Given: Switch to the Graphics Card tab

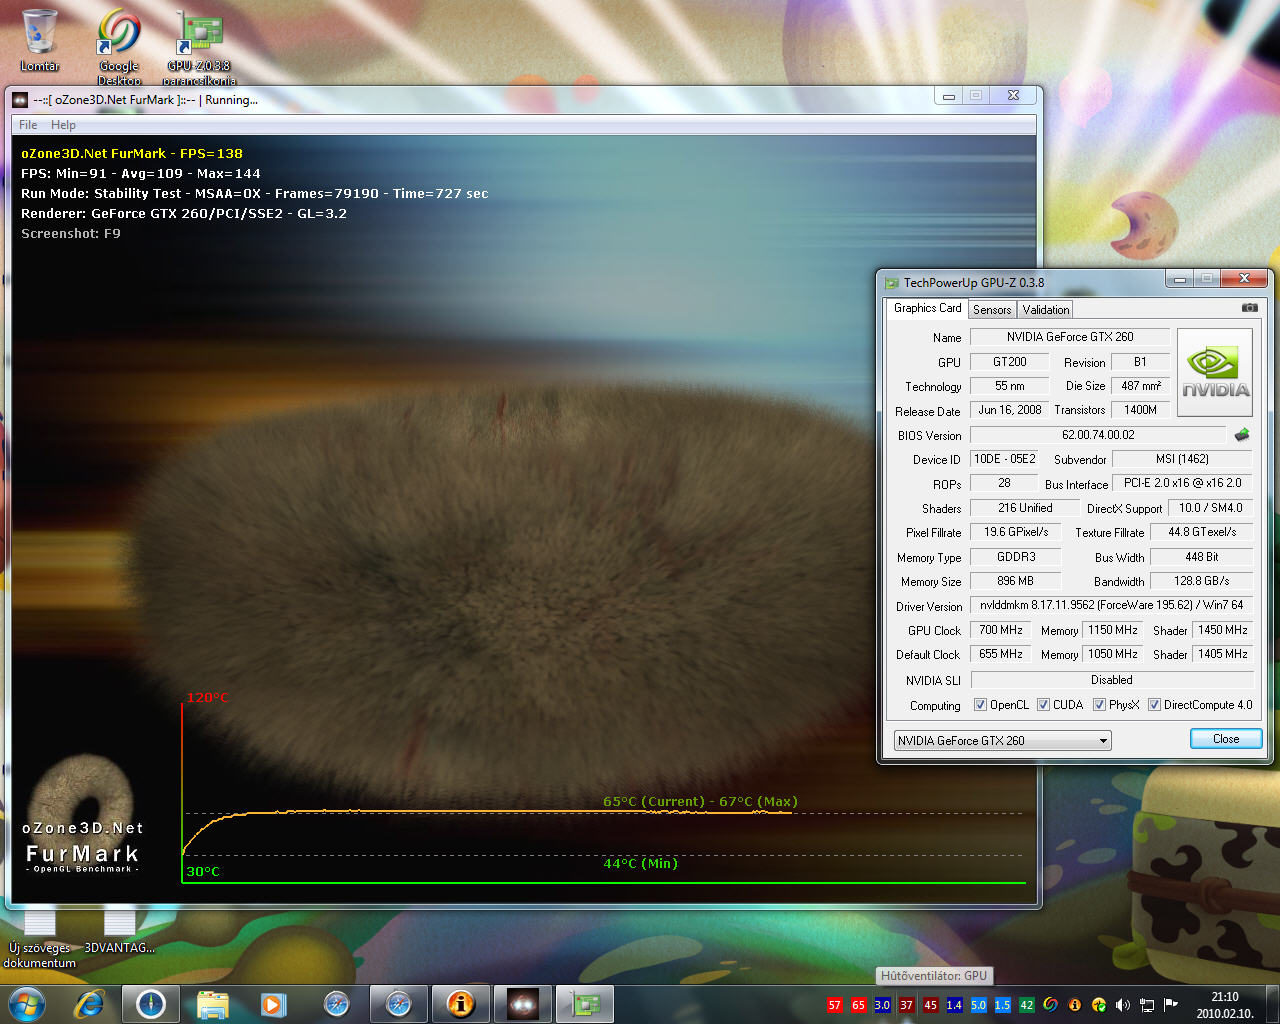Looking at the screenshot, I should point(927,308).
